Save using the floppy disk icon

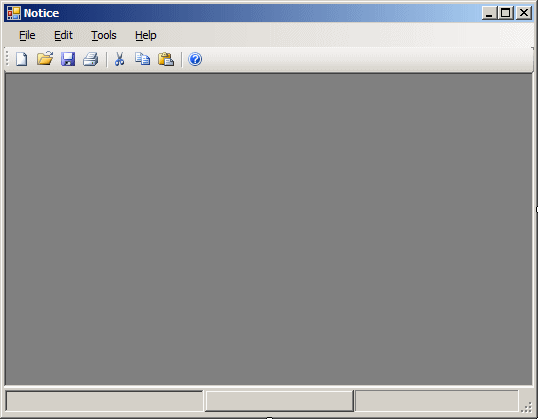(x=68, y=59)
